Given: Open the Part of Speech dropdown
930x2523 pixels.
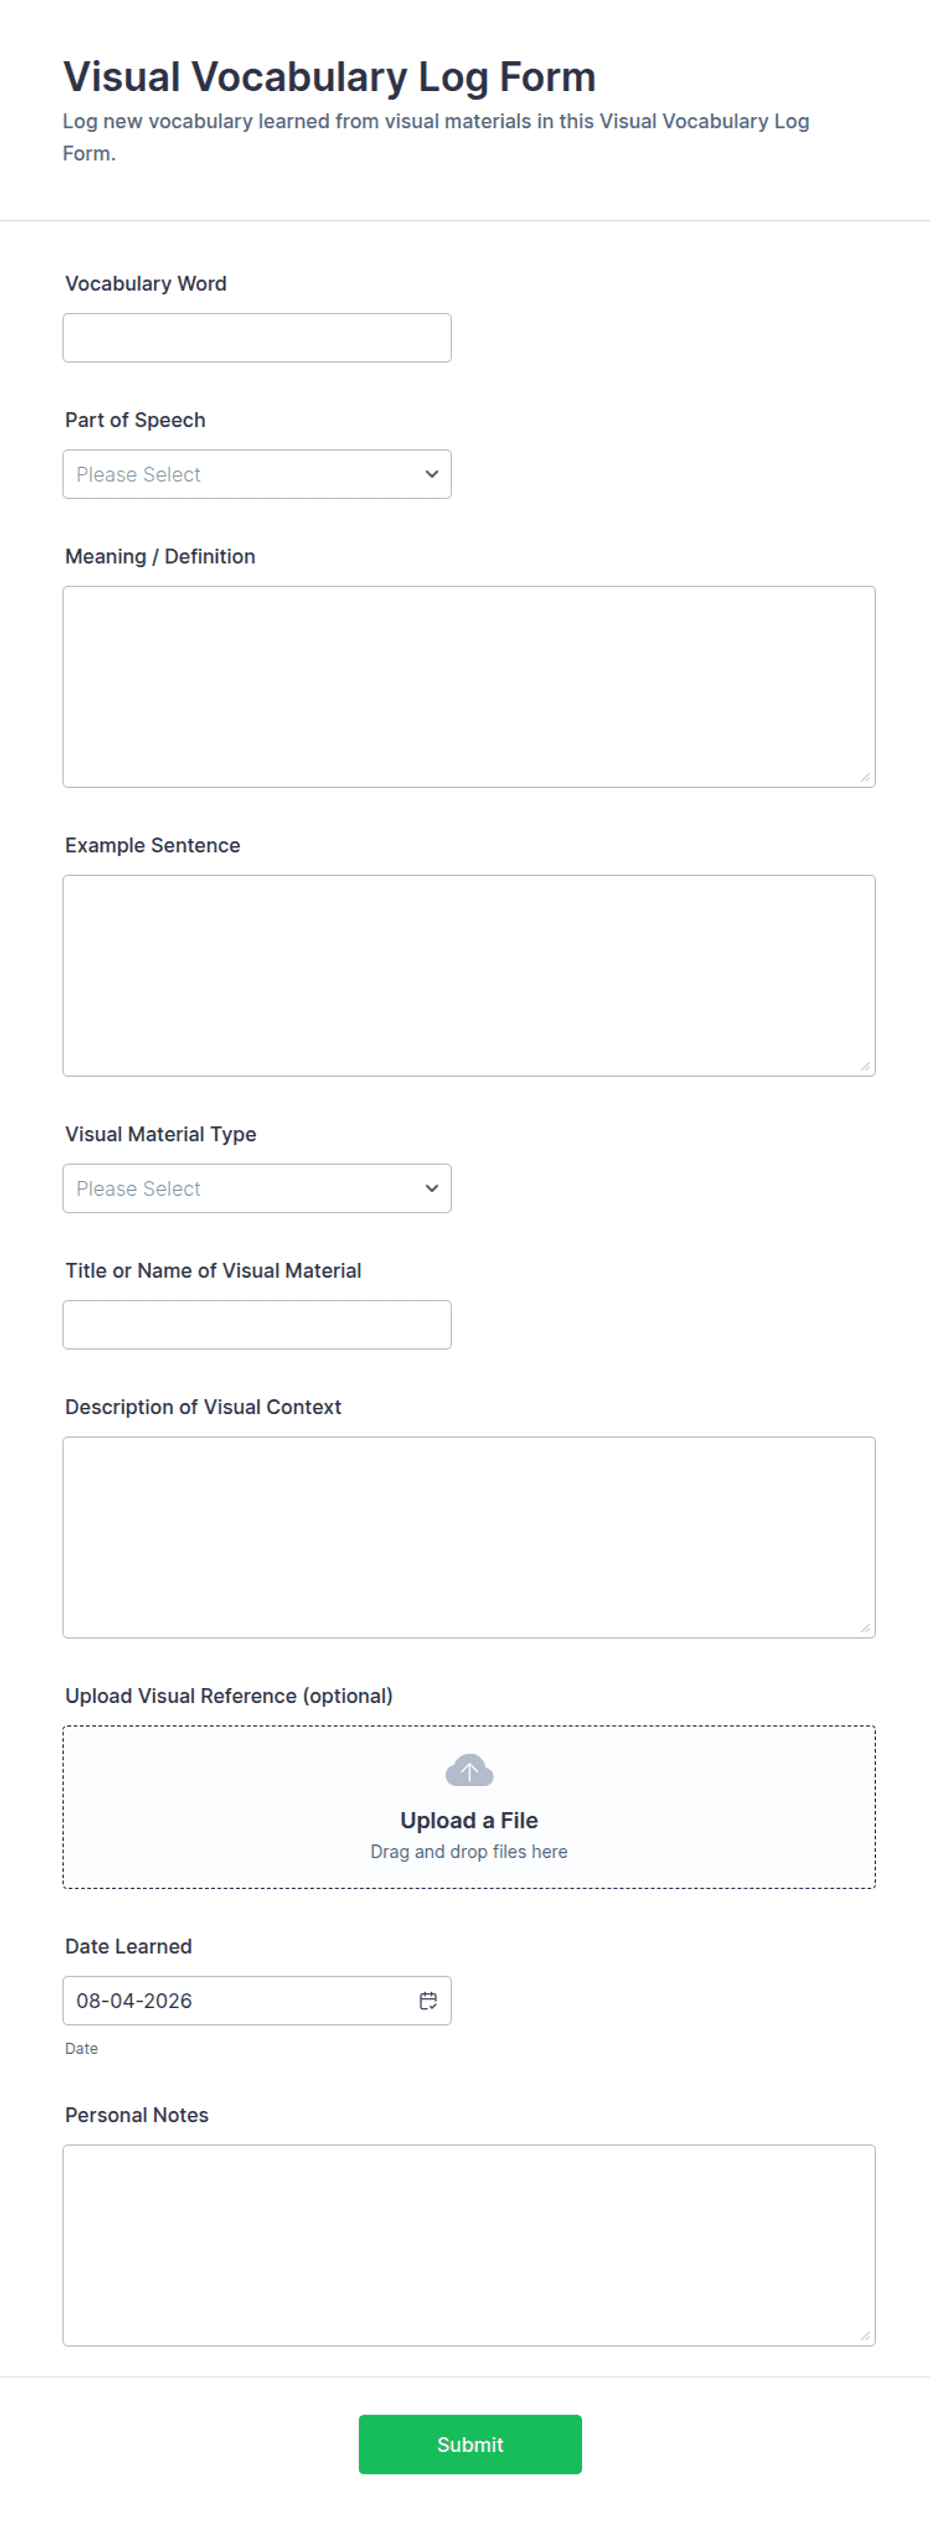Looking at the screenshot, I should [x=257, y=474].
